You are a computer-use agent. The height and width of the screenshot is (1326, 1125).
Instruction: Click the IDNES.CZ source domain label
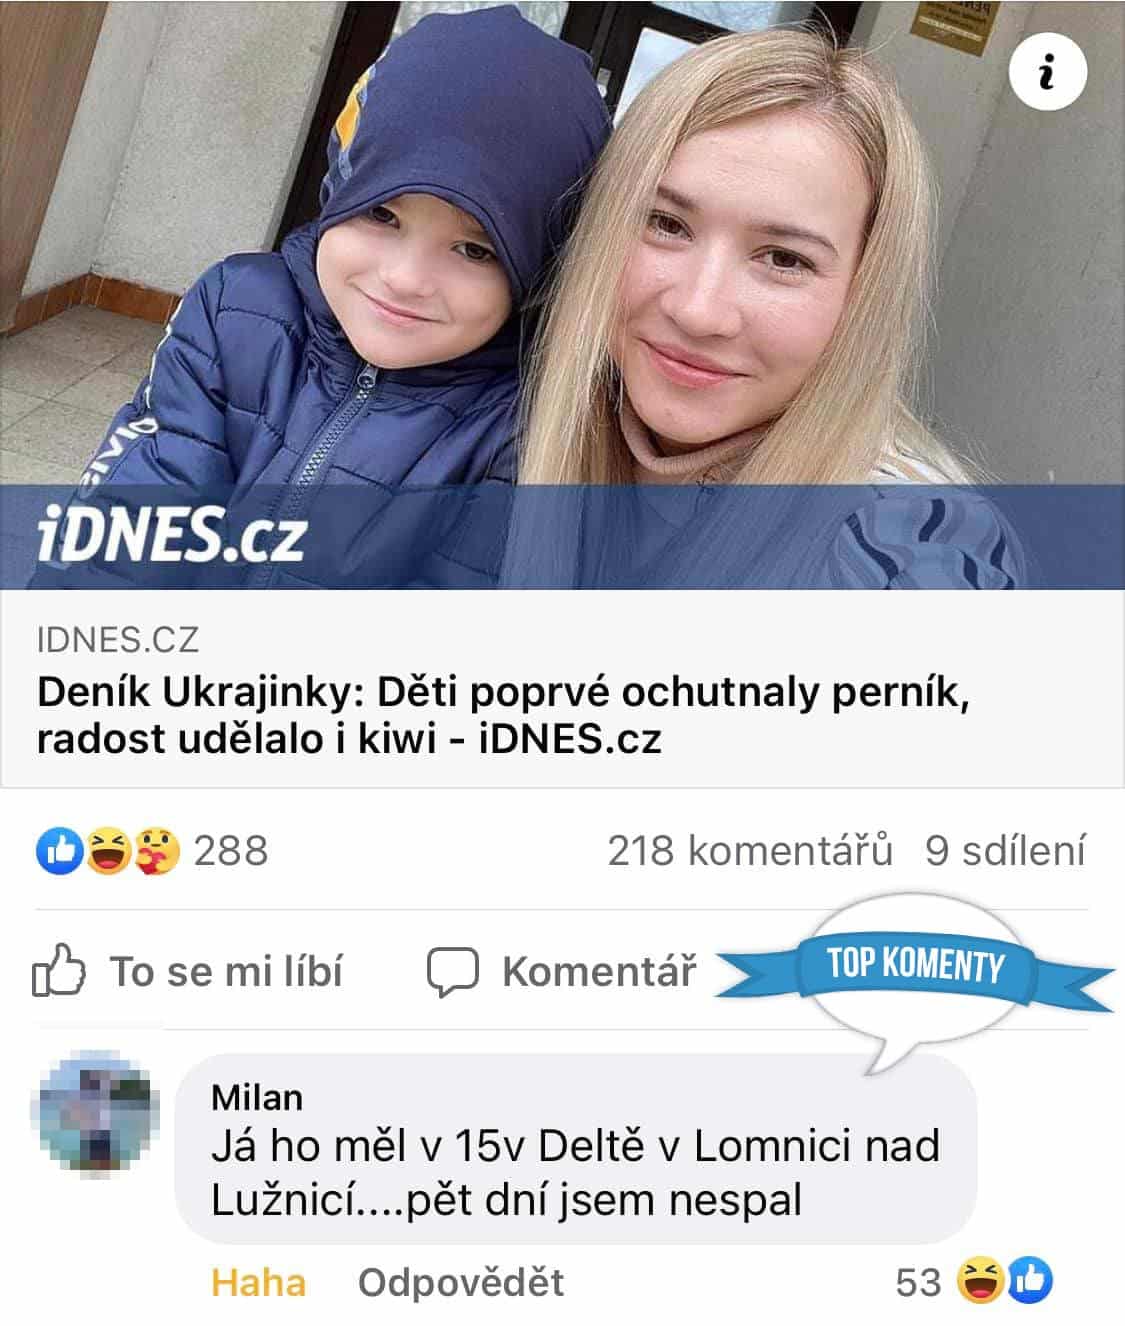click(x=118, y=638)
